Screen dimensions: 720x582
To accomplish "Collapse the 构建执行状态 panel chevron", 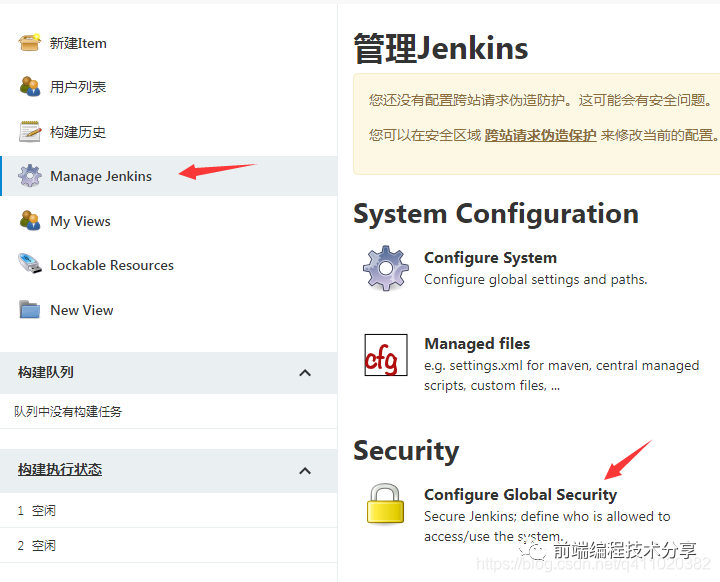I will (x=305, y=471).
